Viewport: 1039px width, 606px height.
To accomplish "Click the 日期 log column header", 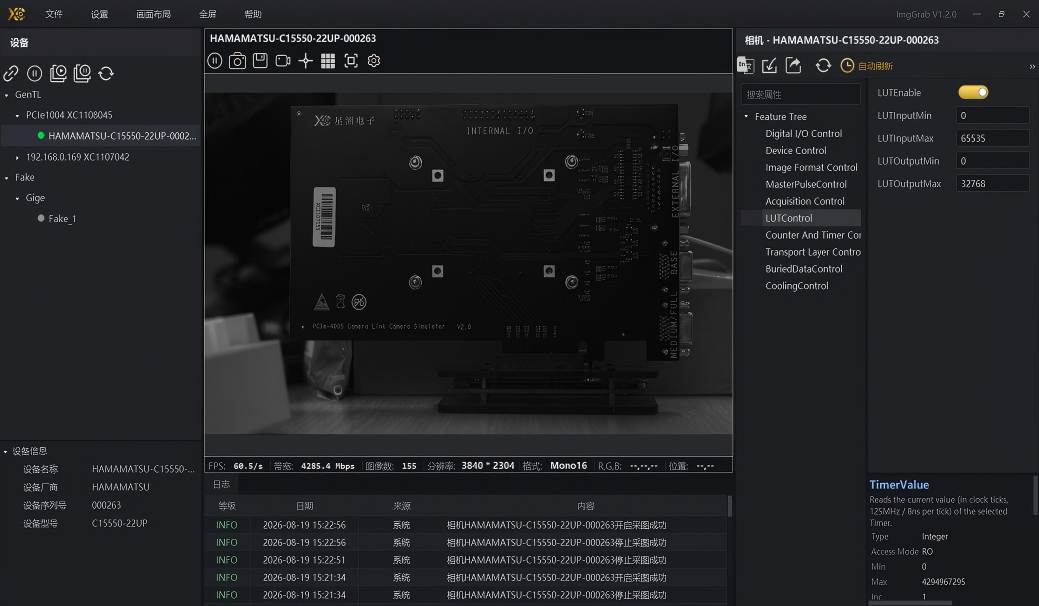I will coord(304,506).
